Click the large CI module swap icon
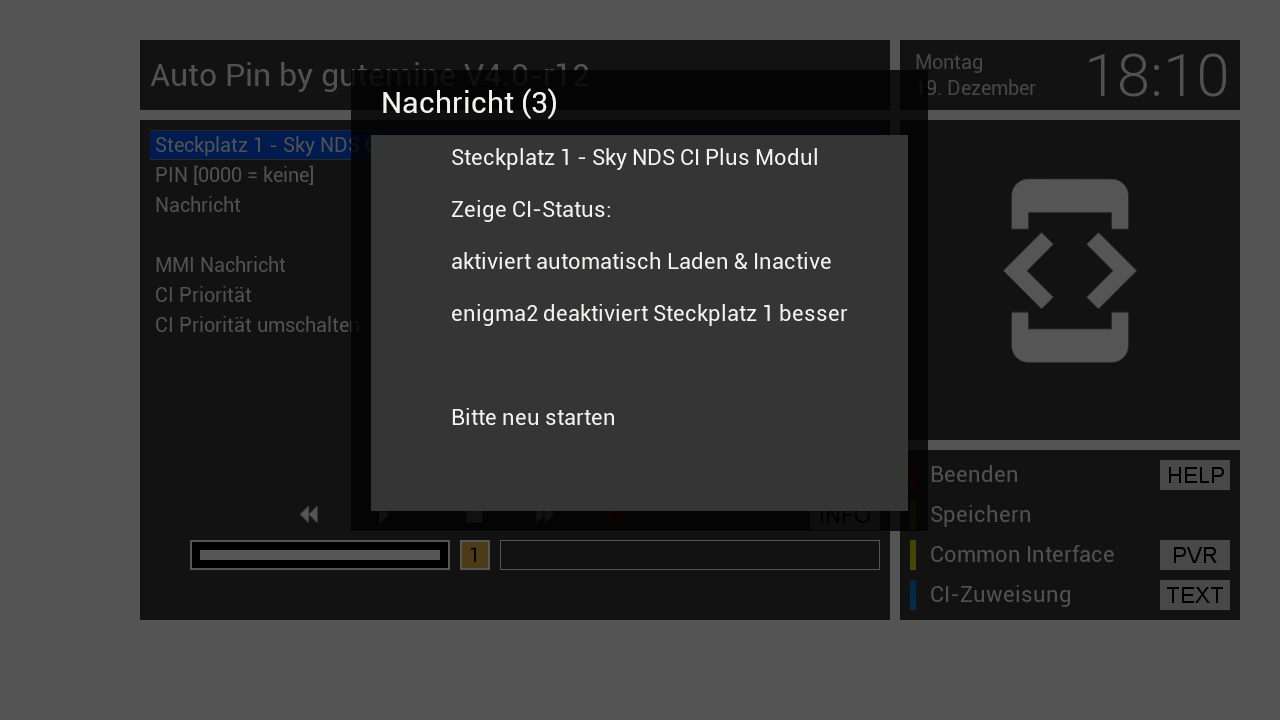This screenshot has width=1280, height=720. coord(1070,271)
